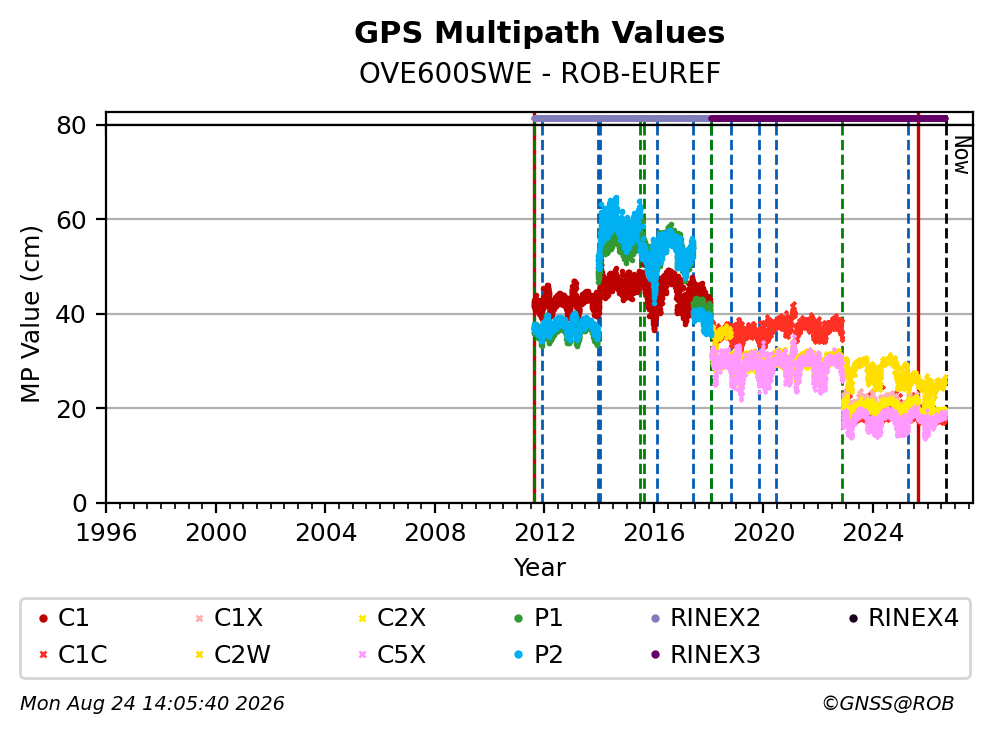
Task: Select the RINEX4 legend entry
Action: pos(903,618)
